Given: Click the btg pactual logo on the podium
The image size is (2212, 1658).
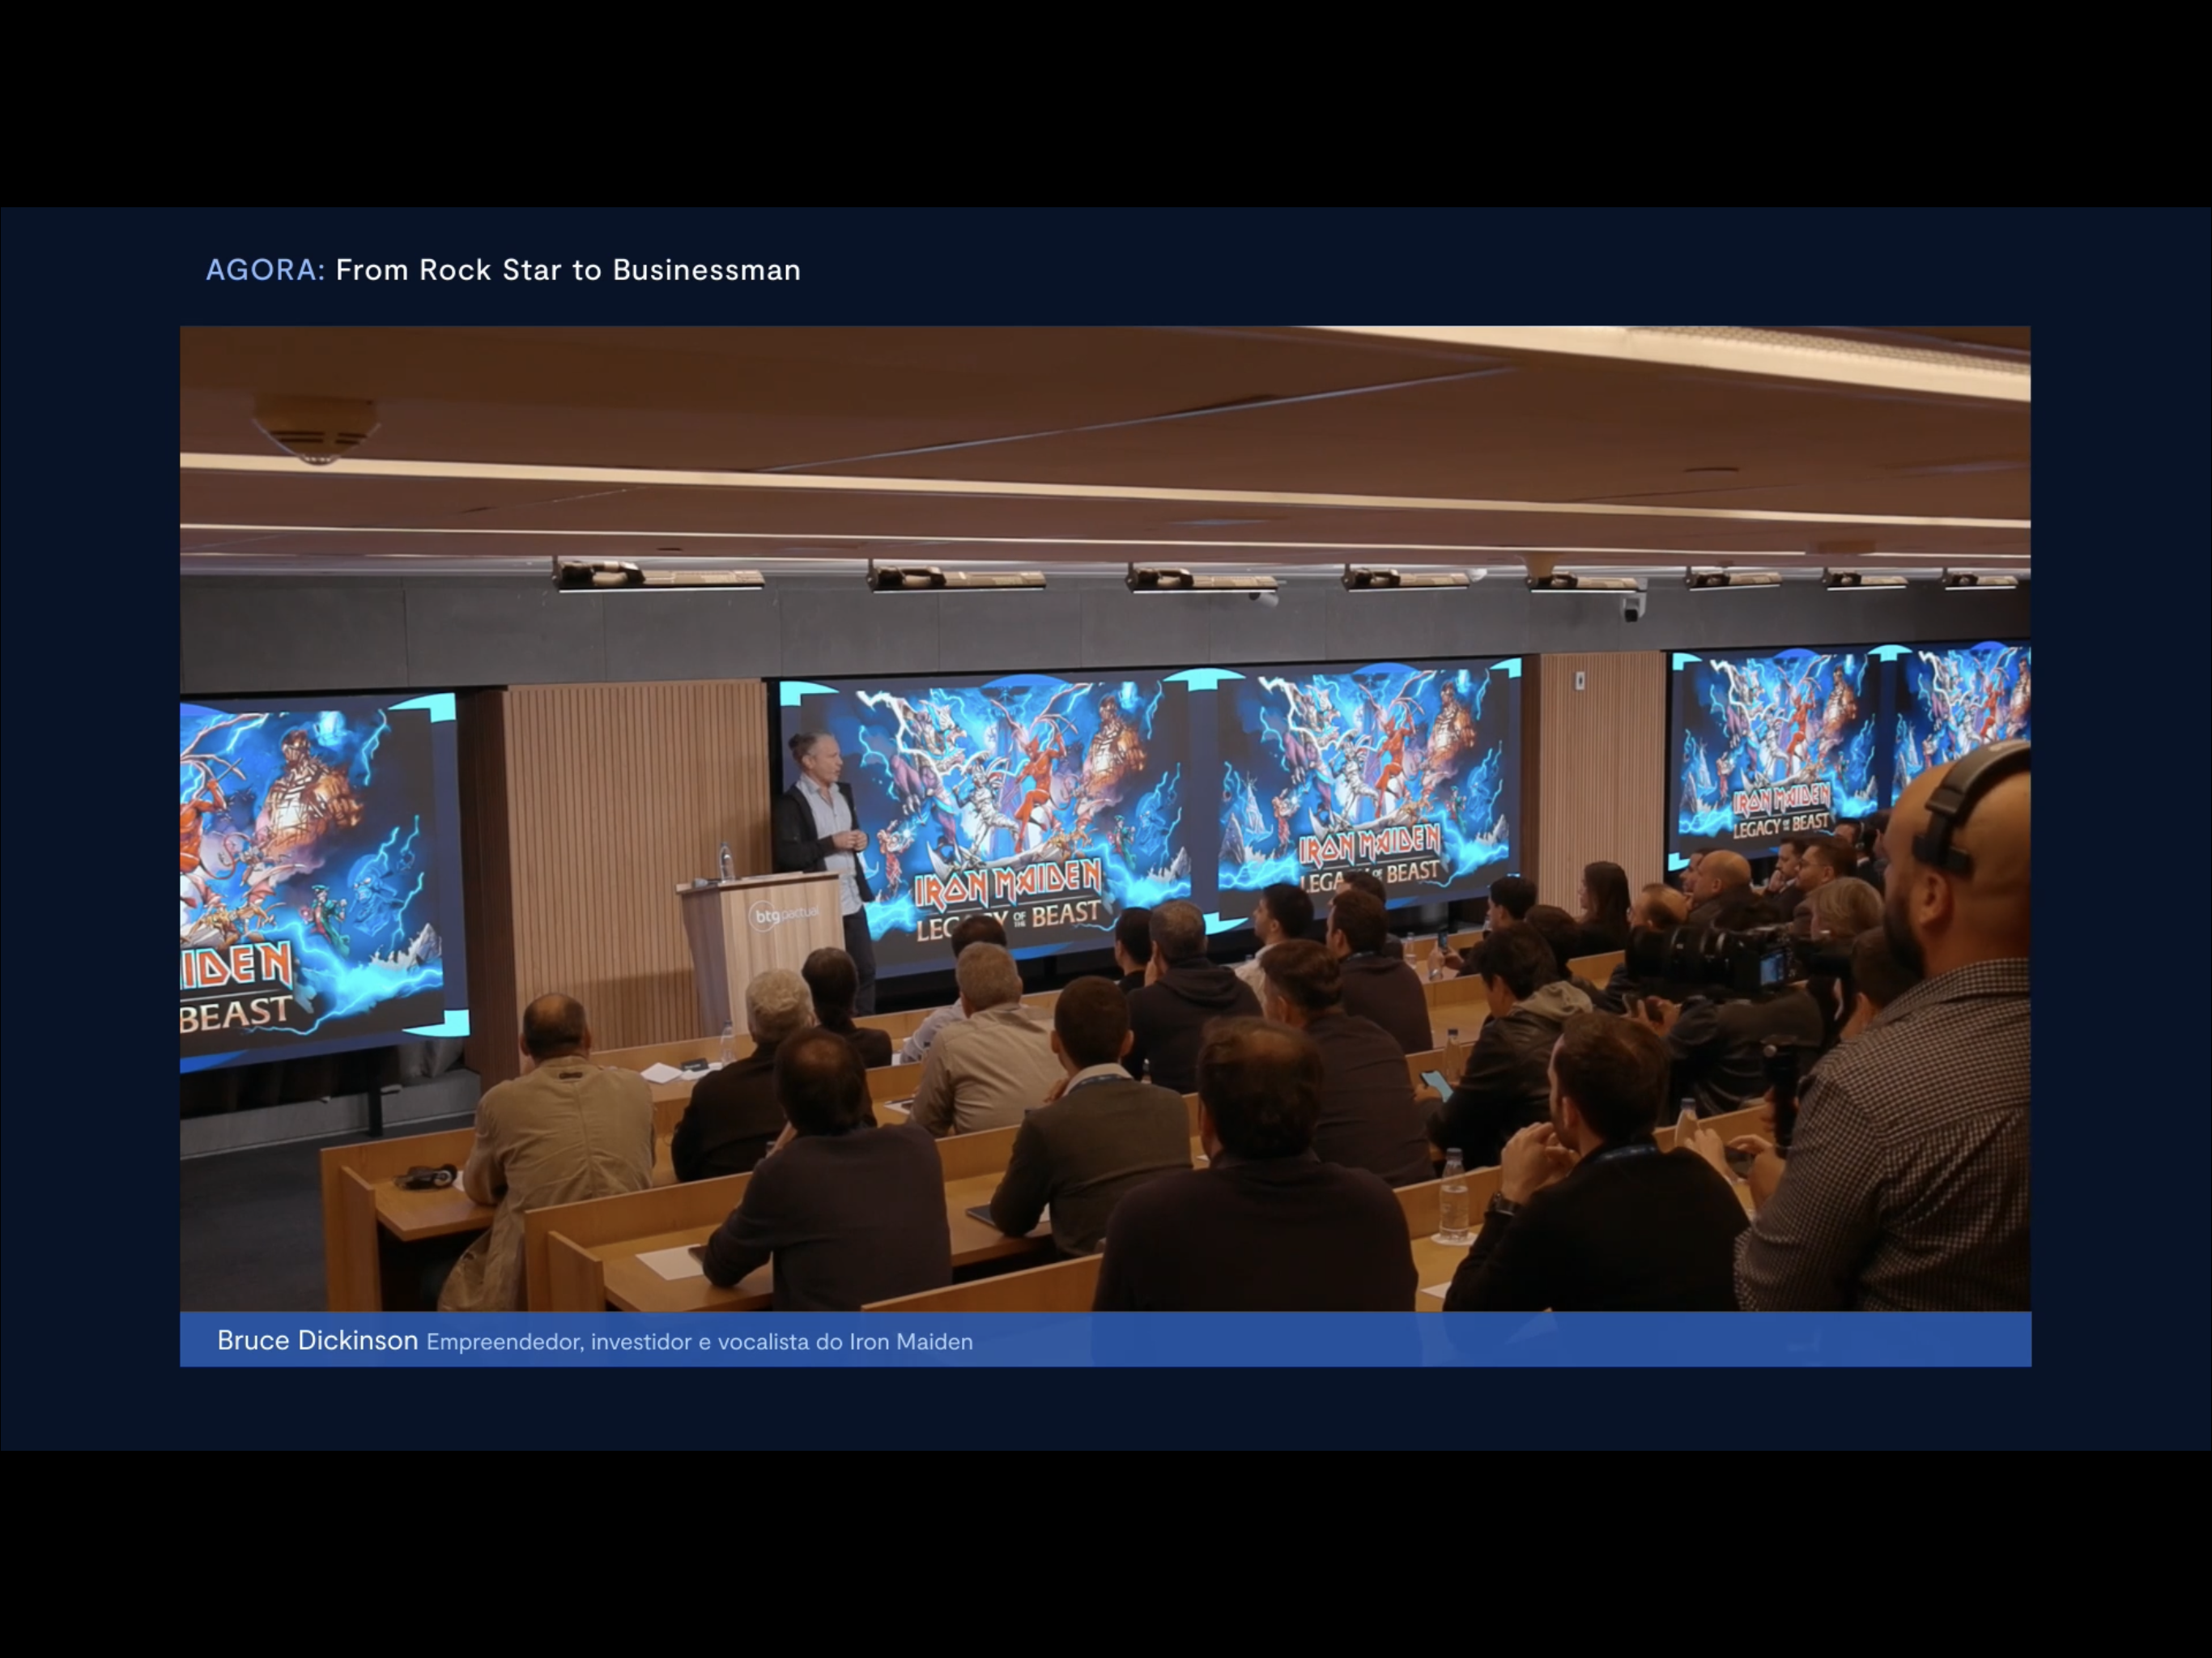Looking at the screenshot, I should coord(783,914).
